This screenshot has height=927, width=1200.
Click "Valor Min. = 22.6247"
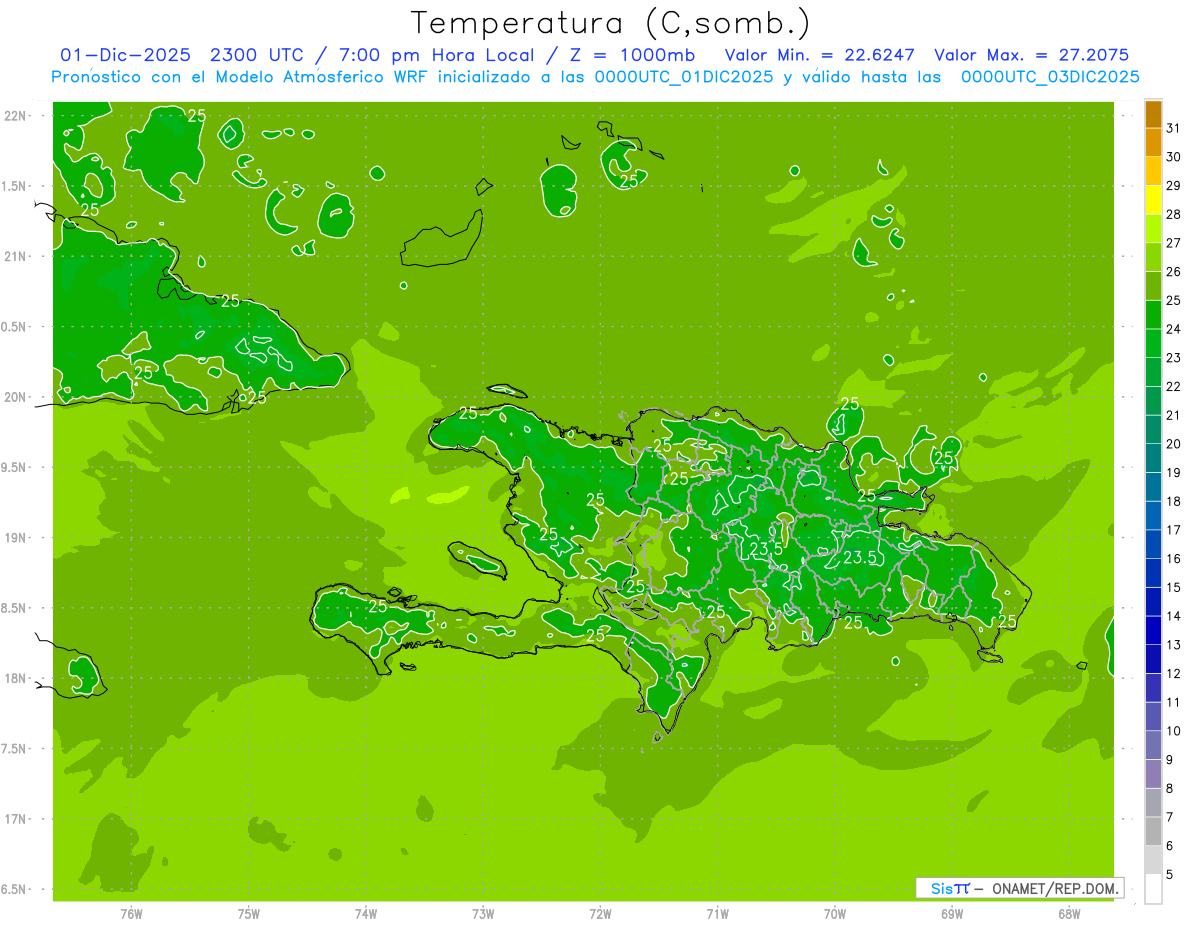tap(821, 55)
